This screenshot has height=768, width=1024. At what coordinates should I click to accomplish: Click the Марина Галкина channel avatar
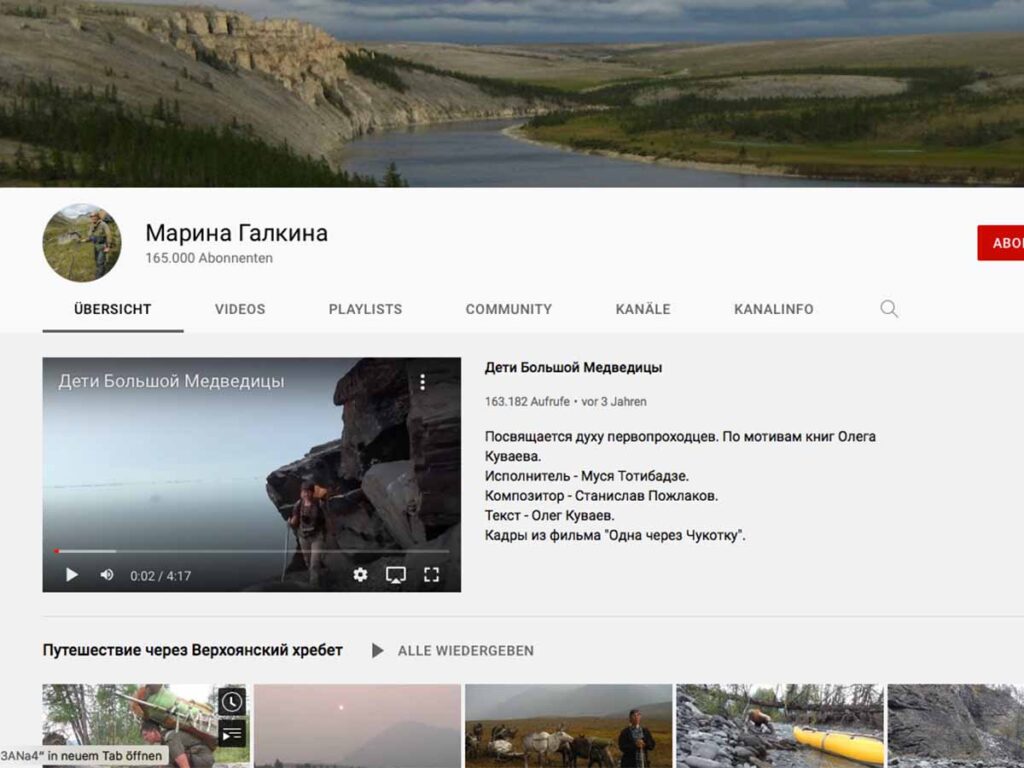pos(82,243)
